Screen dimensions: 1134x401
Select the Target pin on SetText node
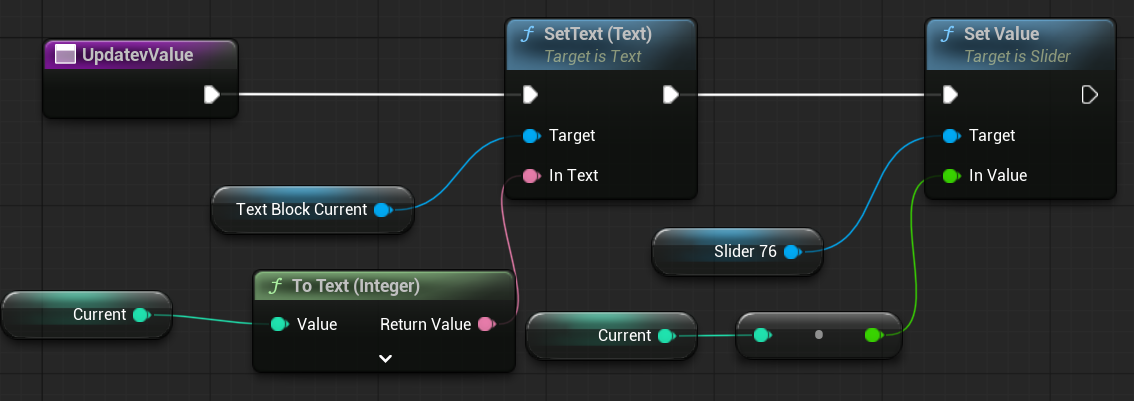coord(531,136)
